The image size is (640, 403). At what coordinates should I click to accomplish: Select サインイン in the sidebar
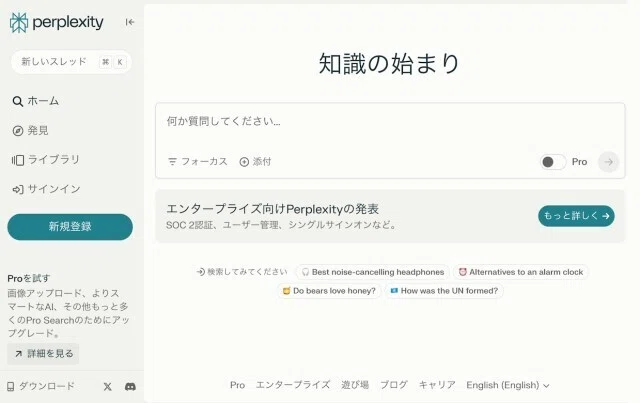46,189
